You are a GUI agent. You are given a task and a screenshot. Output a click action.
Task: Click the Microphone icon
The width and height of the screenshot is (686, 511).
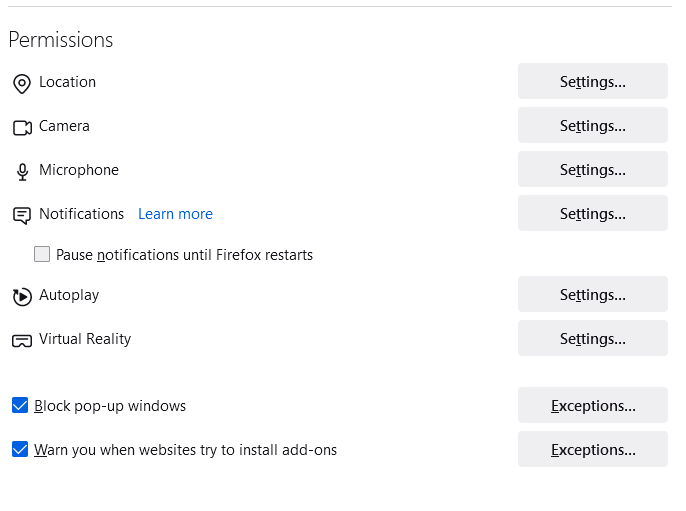coord(22,172)
